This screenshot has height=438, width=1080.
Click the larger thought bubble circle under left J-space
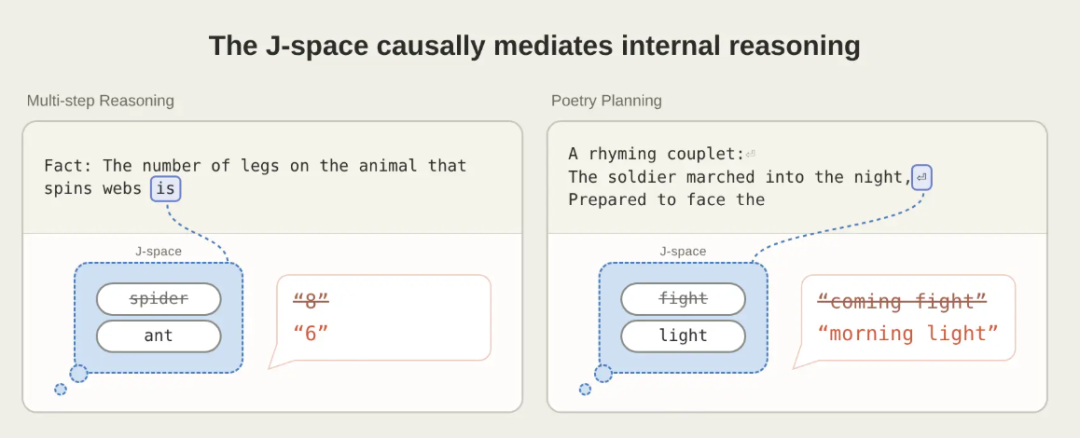[x=79, y=374]
